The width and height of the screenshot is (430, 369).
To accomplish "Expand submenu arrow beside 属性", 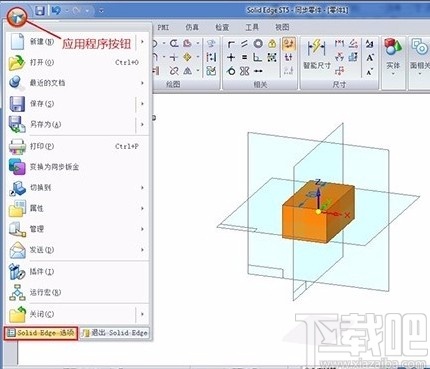I will coord(142,208).
